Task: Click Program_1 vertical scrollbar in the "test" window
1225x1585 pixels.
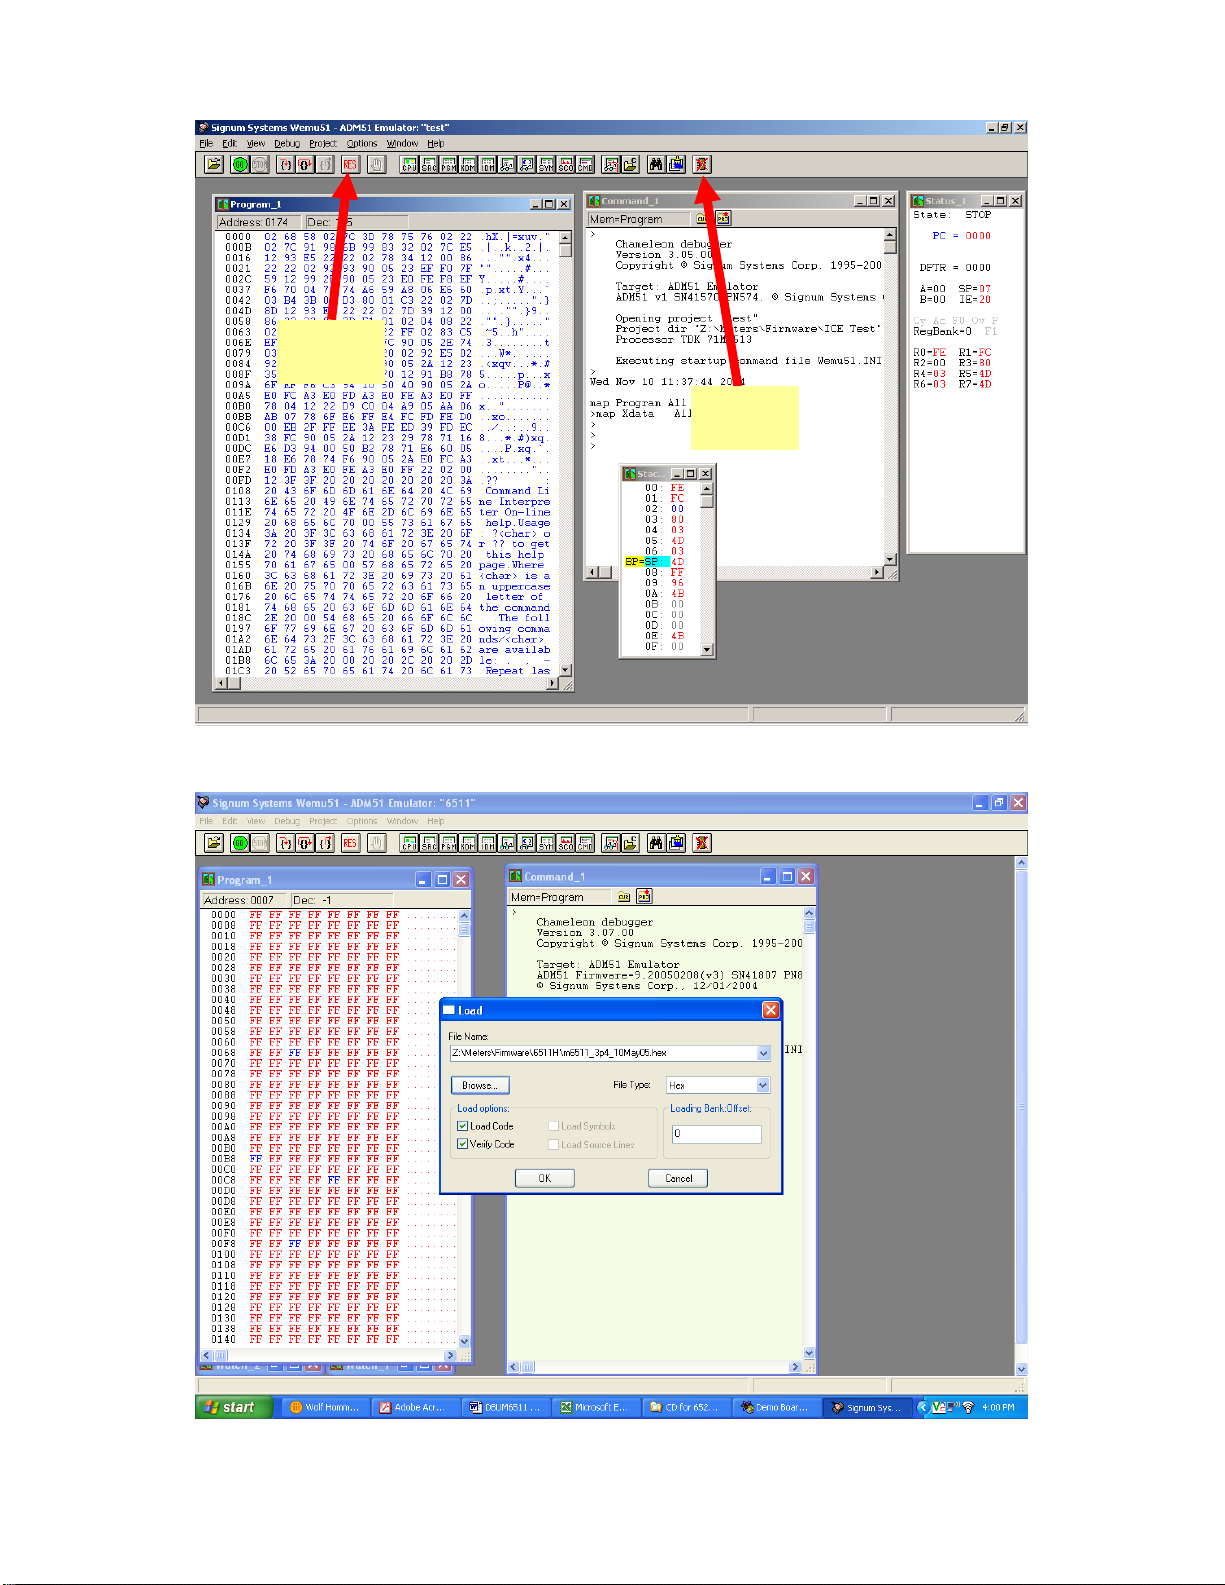Action: point(565,454)
